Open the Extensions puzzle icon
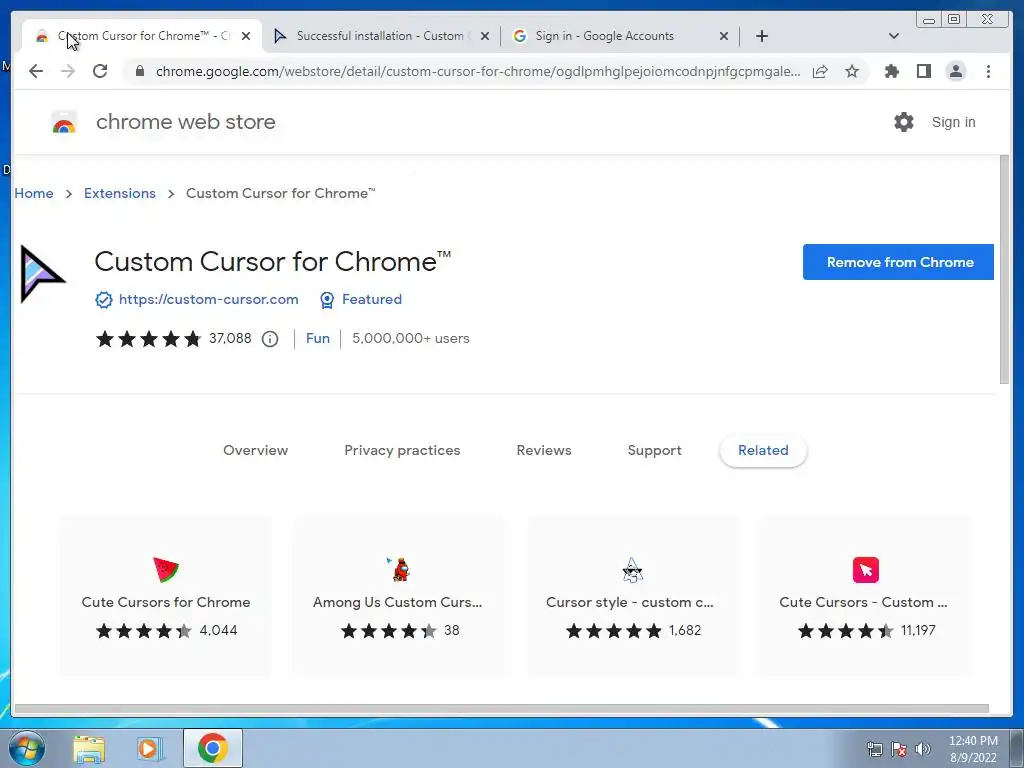This screenshot has height=768, width=1024. click(x=891, y=71)
